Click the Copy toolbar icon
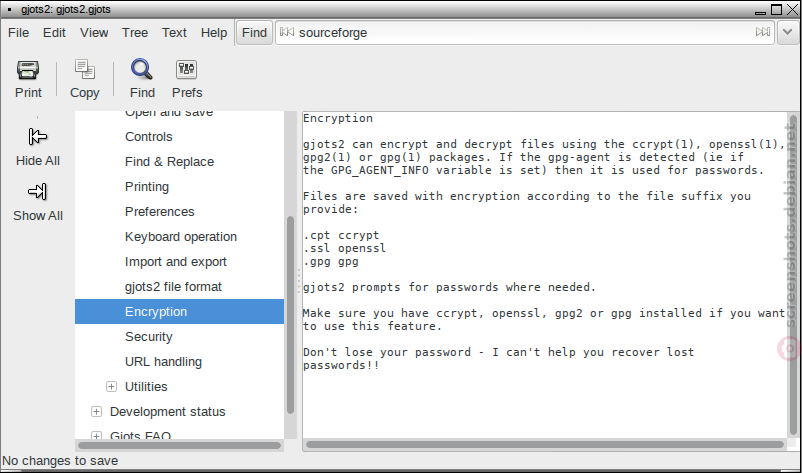Viewport: 802px width, 473px height. coord(84,70)
